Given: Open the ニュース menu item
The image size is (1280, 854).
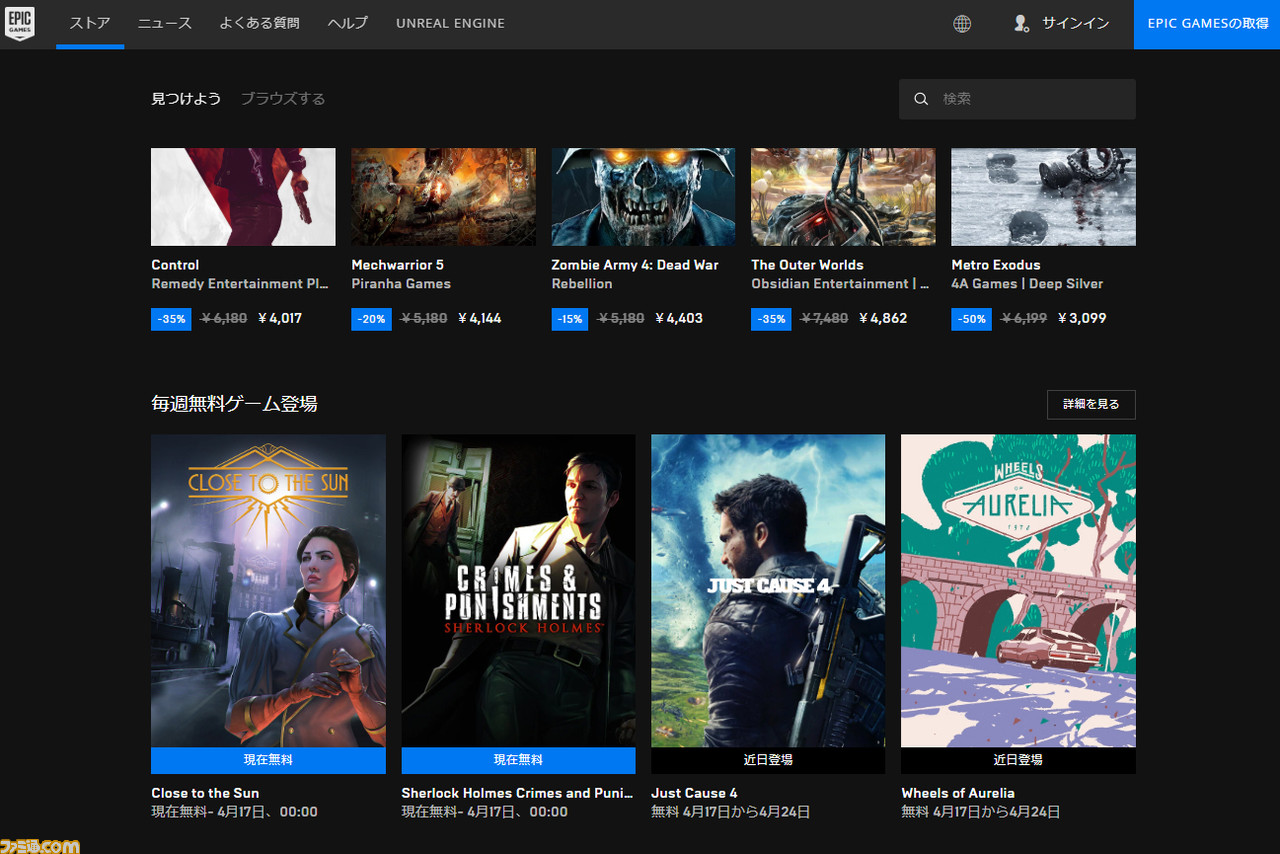Looking at the screenshot, I should point(165,23).
